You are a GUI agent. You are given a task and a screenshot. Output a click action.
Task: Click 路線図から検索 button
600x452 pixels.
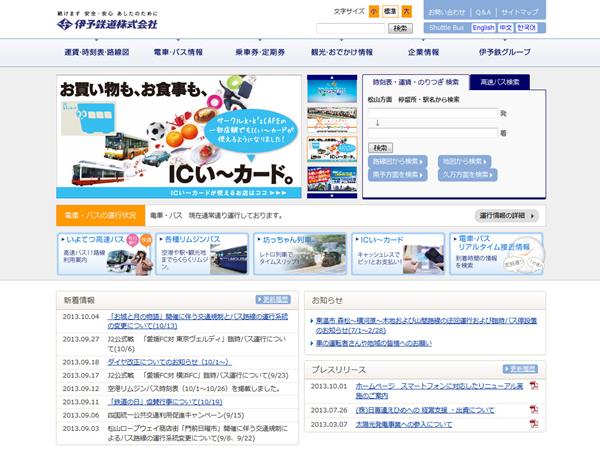pos(398,162)
